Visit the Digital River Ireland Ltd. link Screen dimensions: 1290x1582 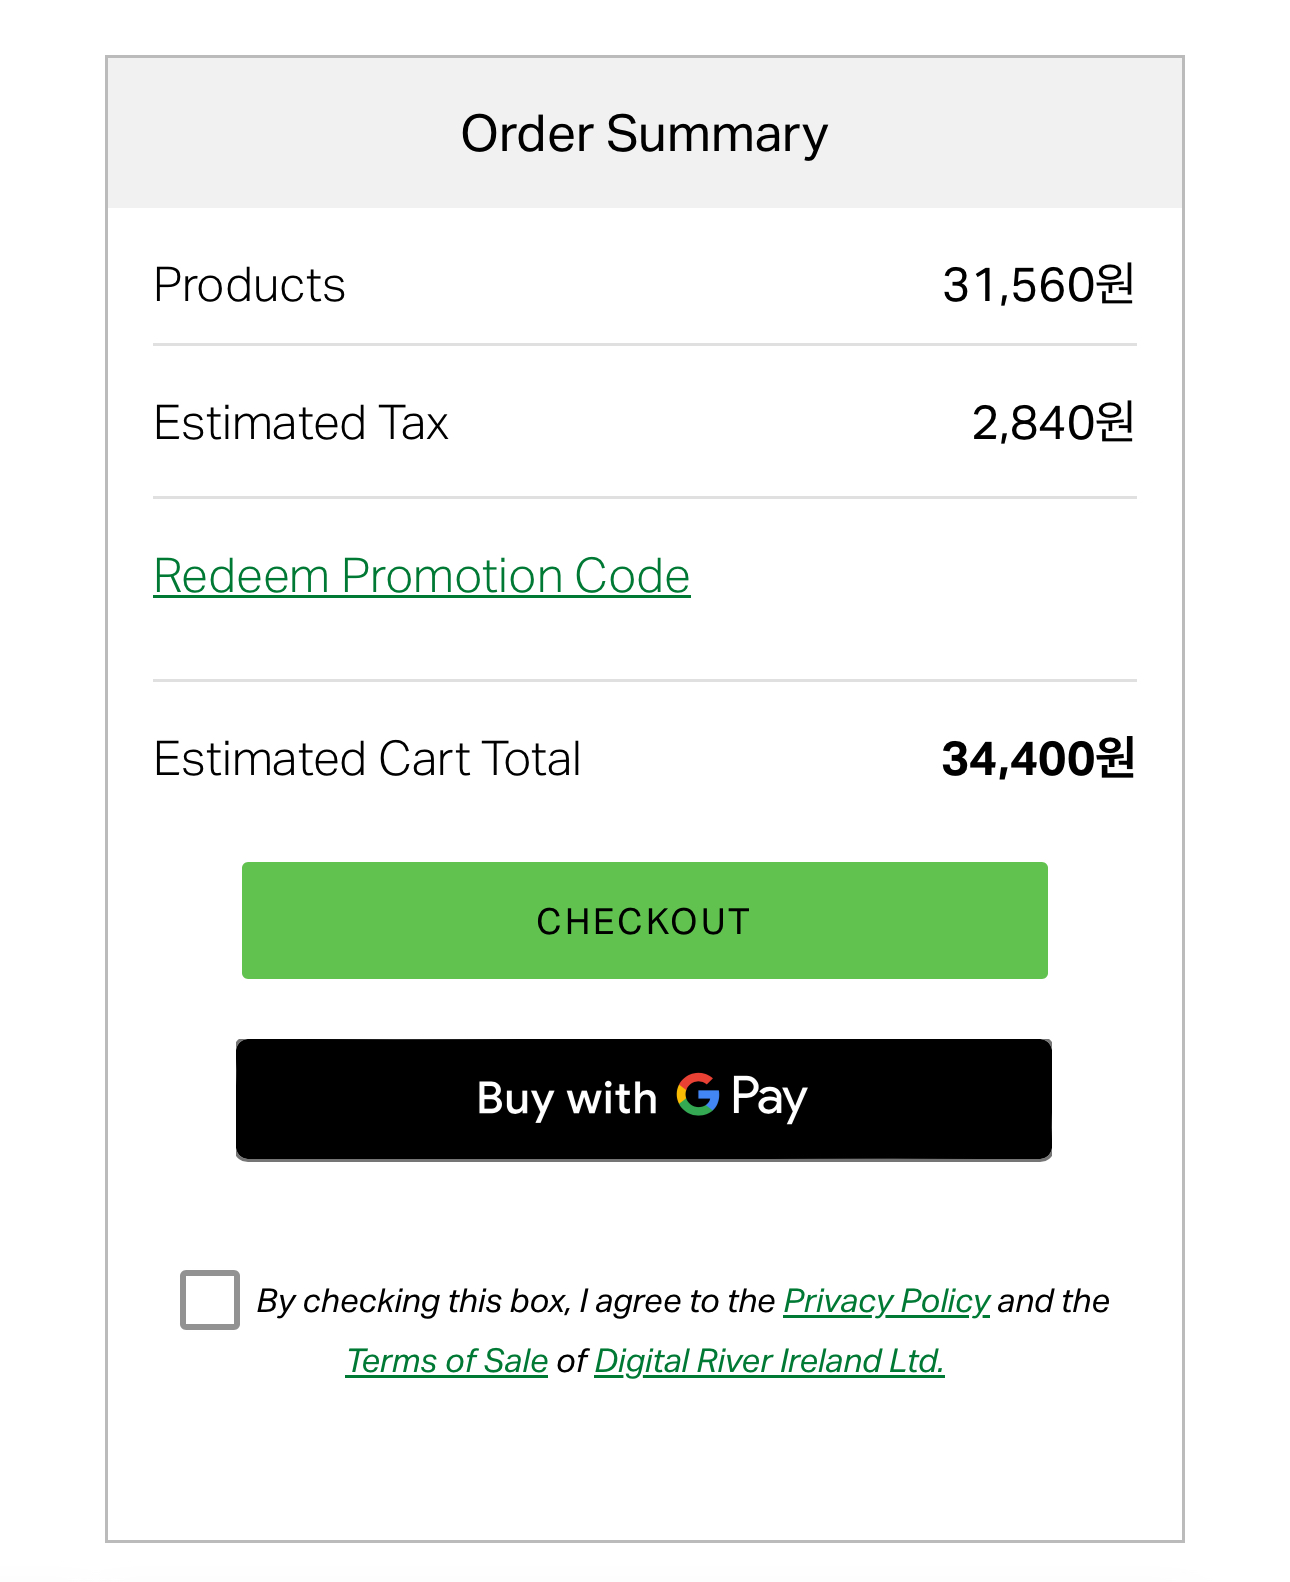click(x=768, y=1361)
